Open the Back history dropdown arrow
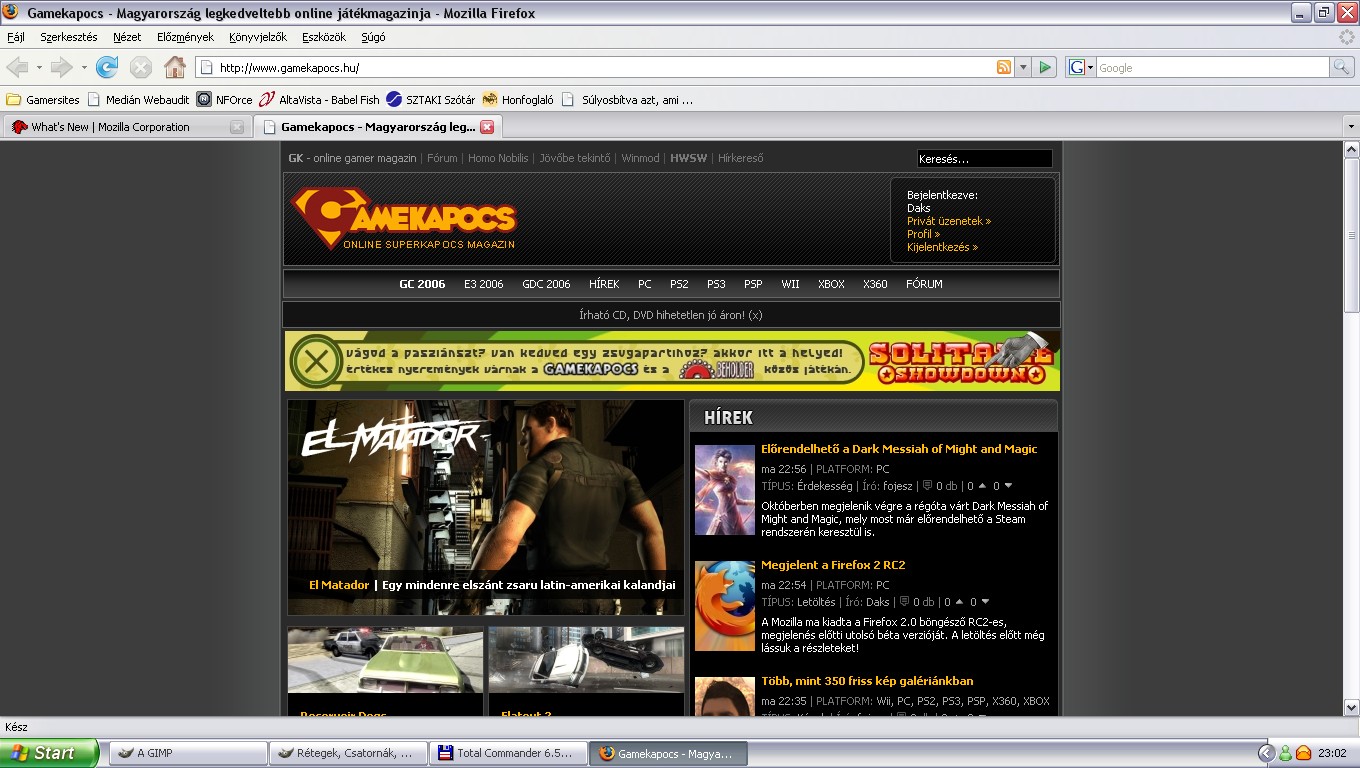The image size is (1360, 768). [39, 67]
